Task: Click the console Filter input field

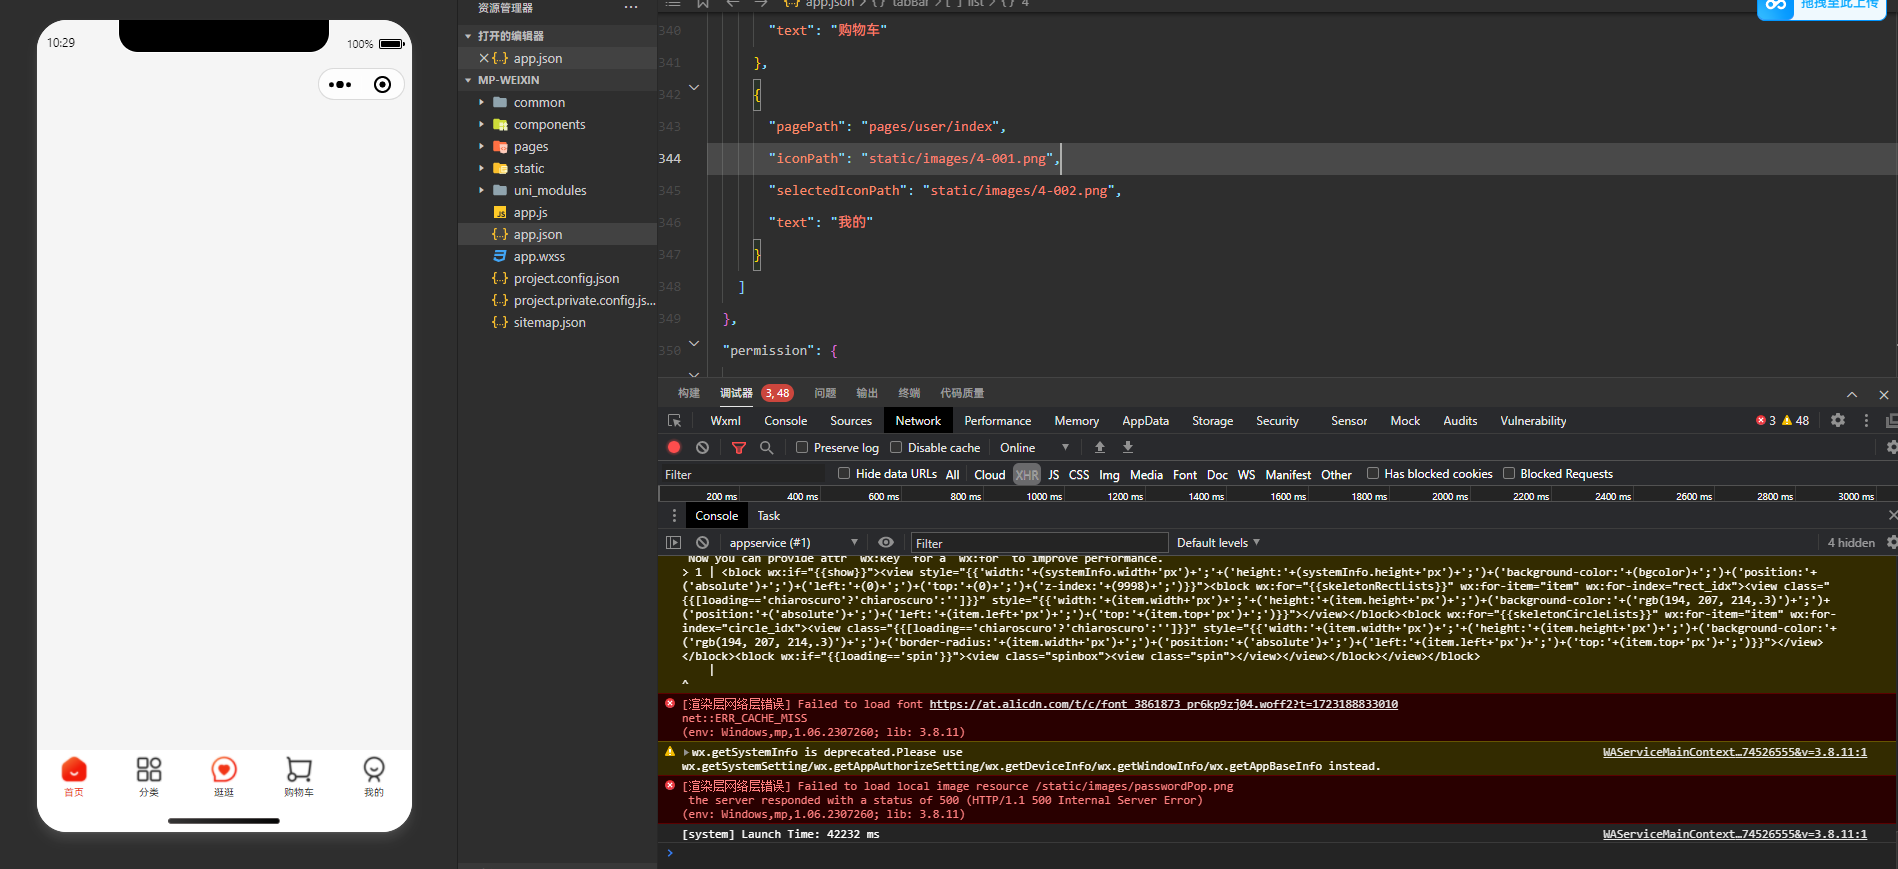Action: pyautogui.click(x=1039, y=543)
